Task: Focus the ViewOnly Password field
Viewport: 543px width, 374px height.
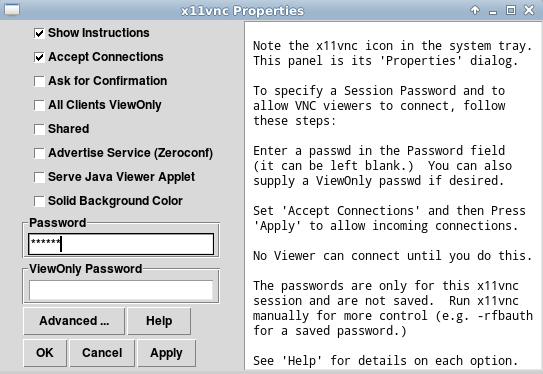Action: (x=121, y=290)
